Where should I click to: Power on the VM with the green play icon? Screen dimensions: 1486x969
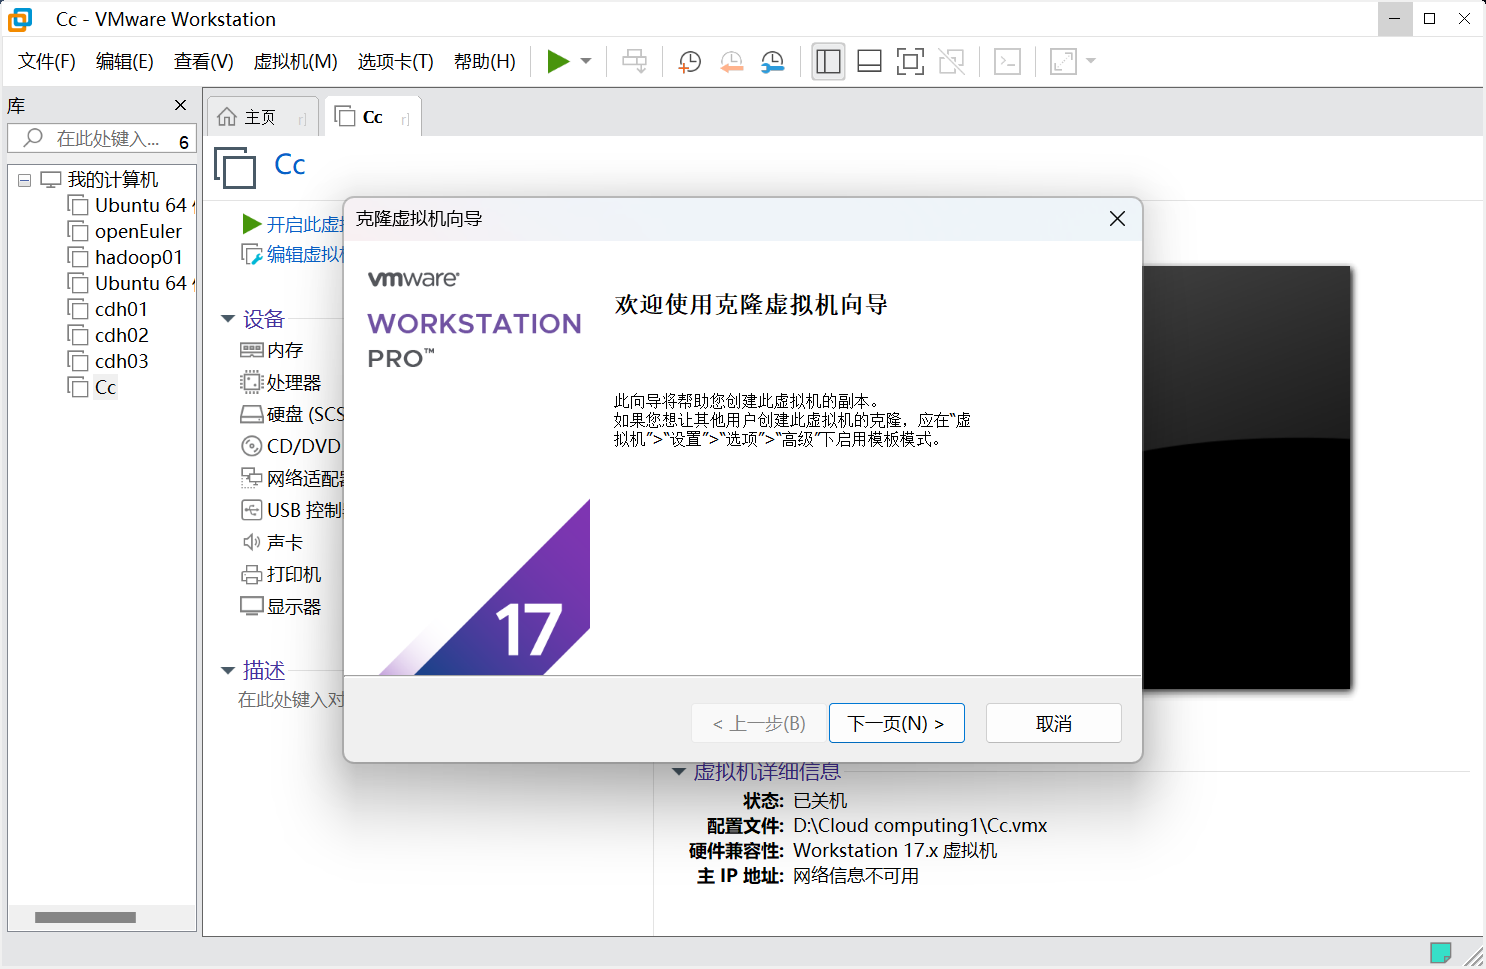pos(558,61)
